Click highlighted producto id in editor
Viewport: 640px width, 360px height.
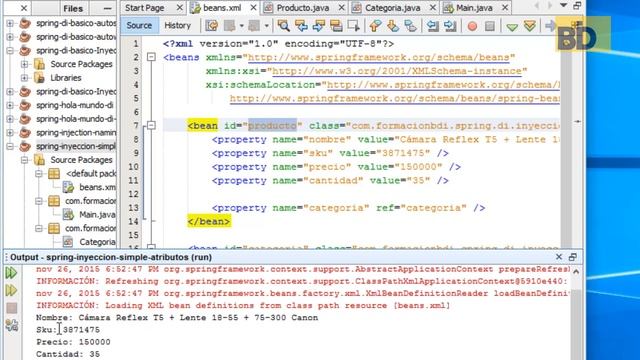click(x=272, y=125)
